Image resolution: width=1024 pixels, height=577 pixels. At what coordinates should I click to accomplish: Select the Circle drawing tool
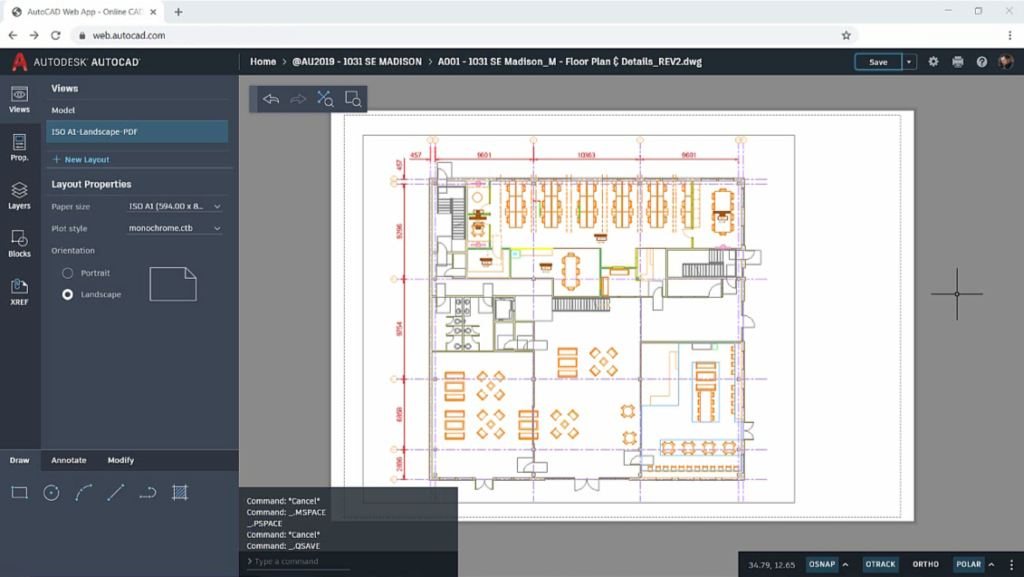point(51,492)
